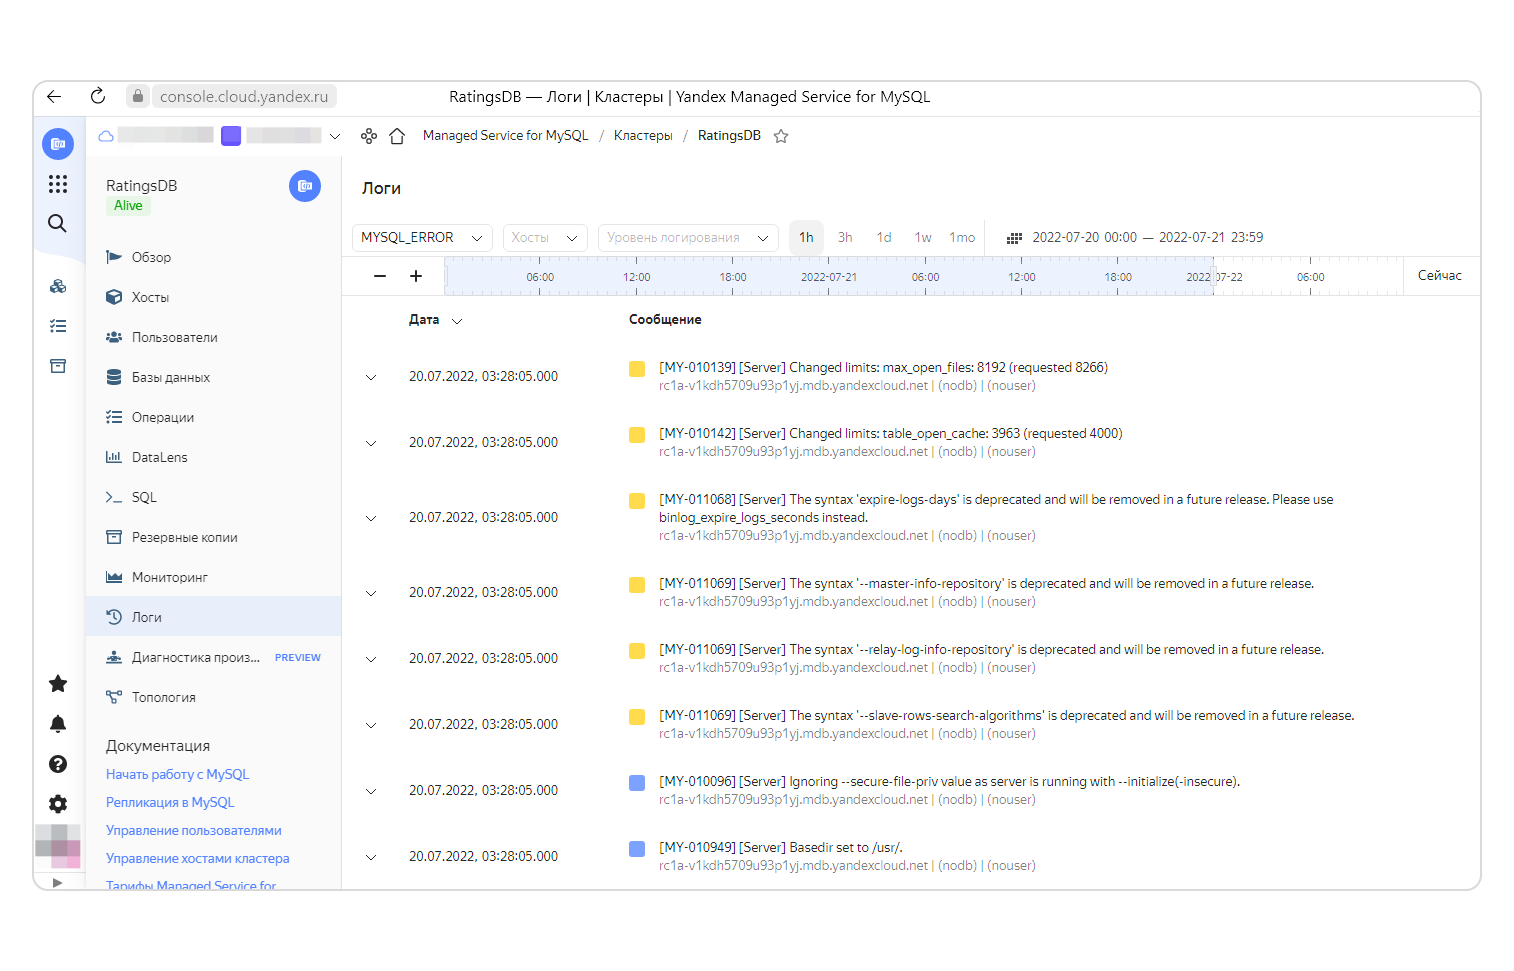The image size is (1514, 971).
Task: Open Хосты in the sidebar
Action: tap(213, 297)
